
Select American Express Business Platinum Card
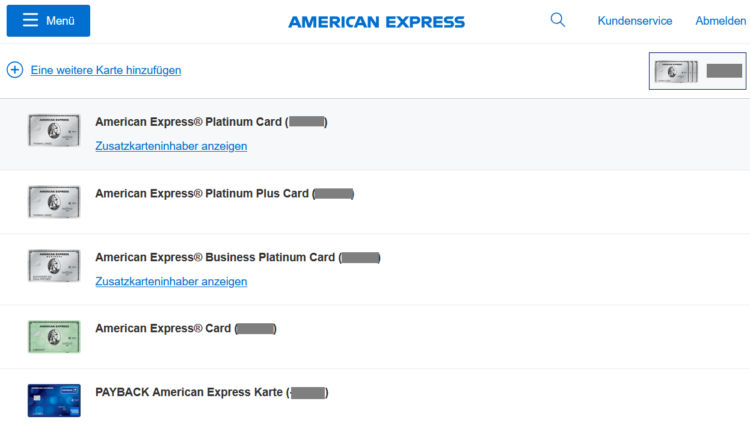pos(214,257)
